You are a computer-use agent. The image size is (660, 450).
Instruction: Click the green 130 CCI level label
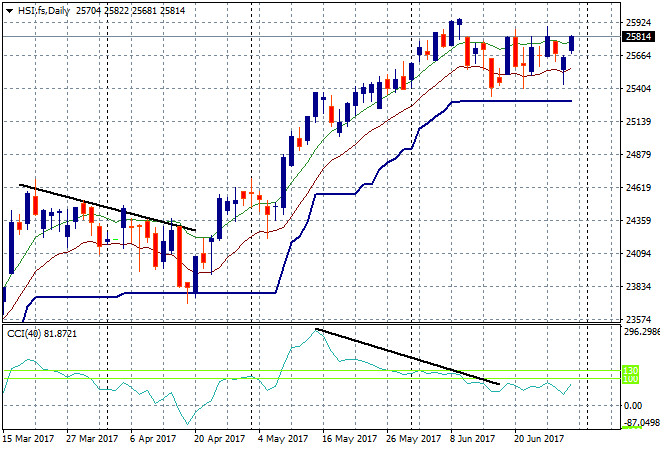[x=631, y=370]
